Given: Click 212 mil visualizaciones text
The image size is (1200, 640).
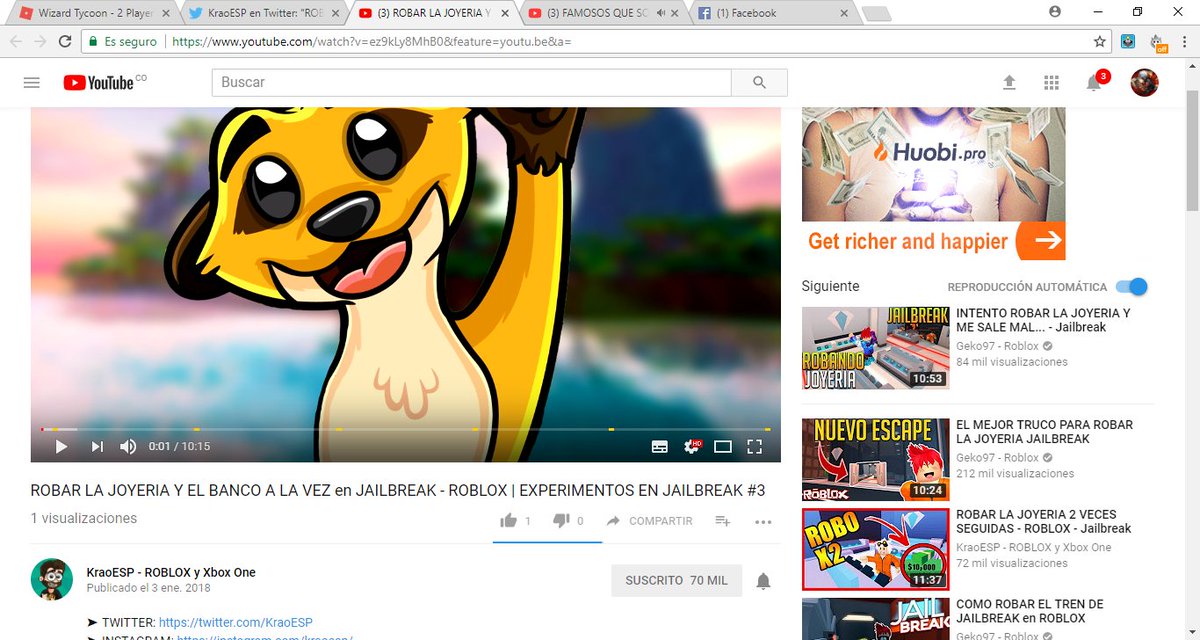Looking at the screenshot, I should coord(1015,474).
